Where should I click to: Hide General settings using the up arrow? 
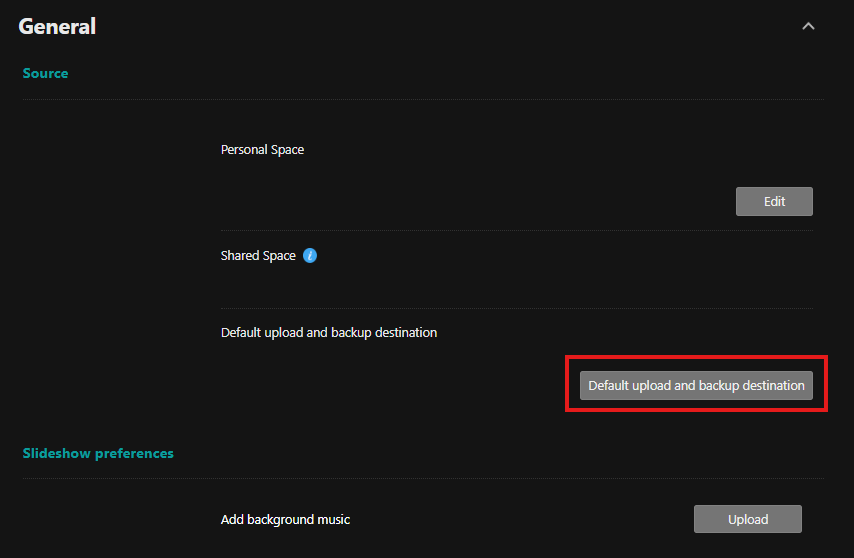click(808, 26)
